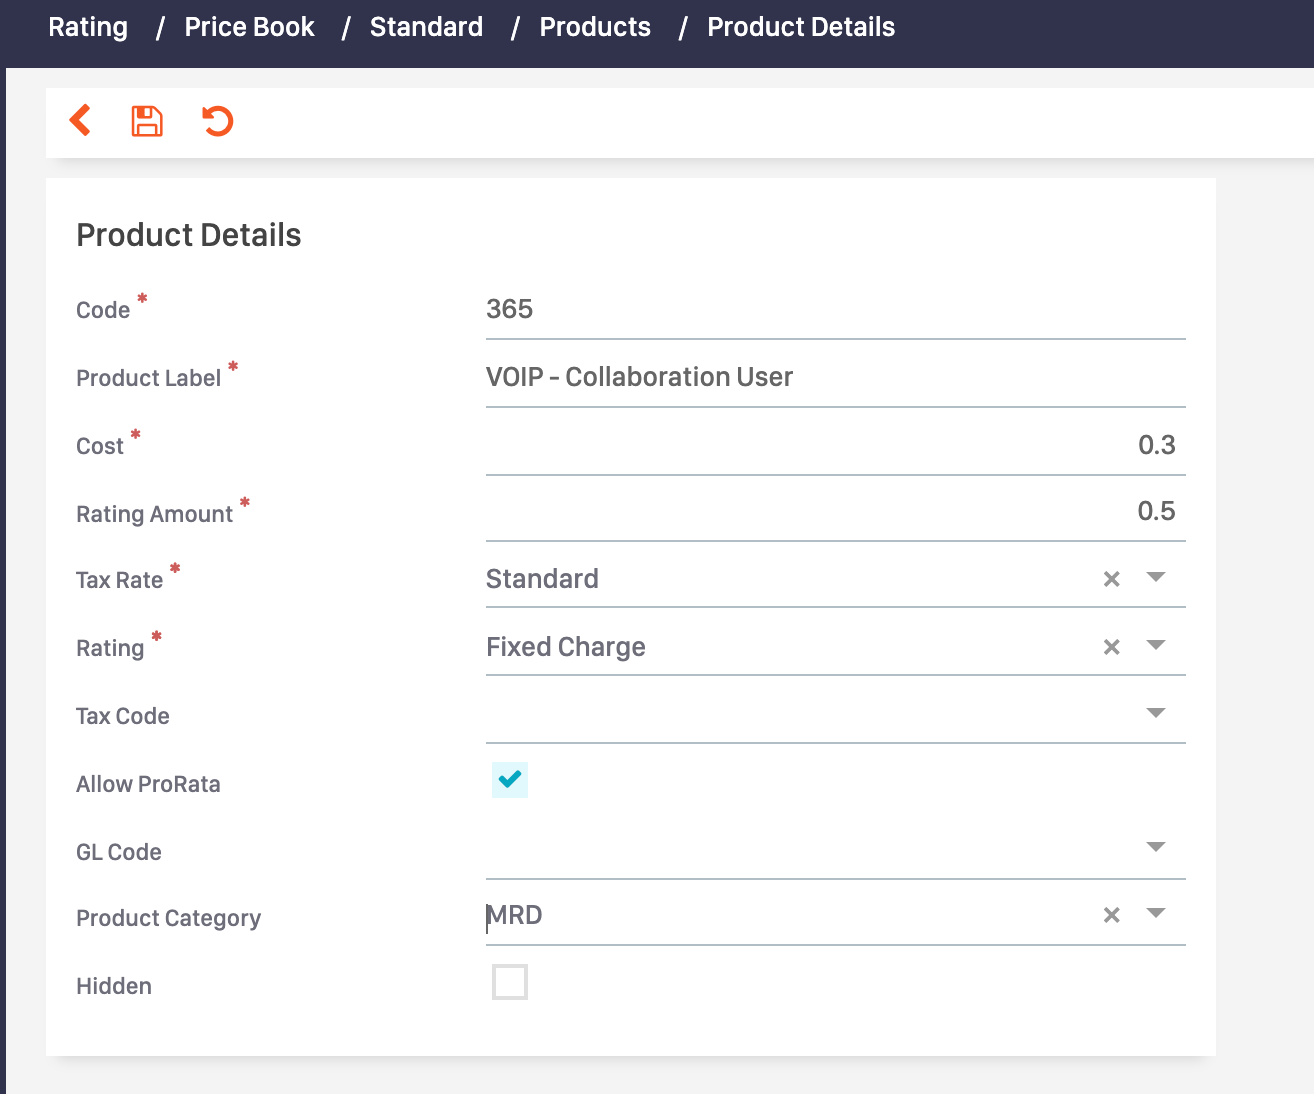The height and width of the screenshot is (1094, 1314).
Task: Uncheck the Allow ProRata checkbox
Action: [x=510, y=780]
